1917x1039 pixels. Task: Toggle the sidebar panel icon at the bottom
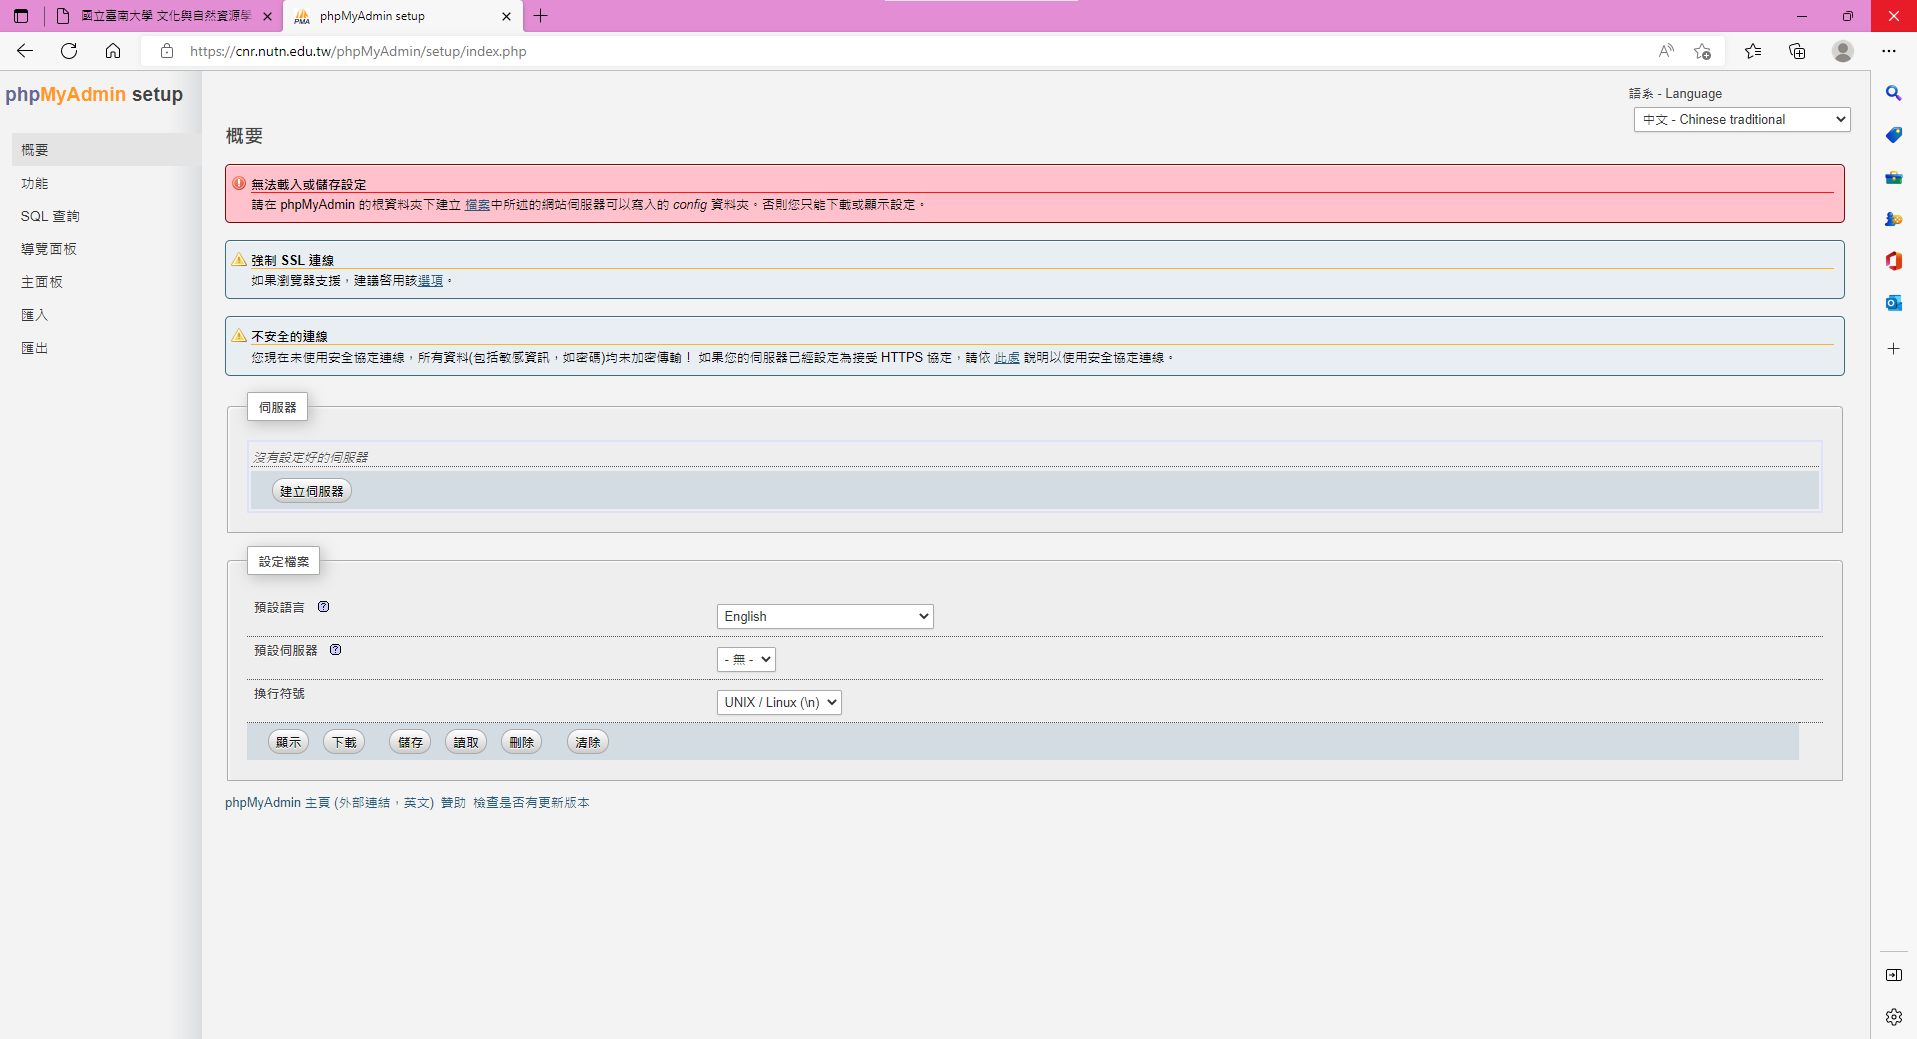pos(1894,975)
